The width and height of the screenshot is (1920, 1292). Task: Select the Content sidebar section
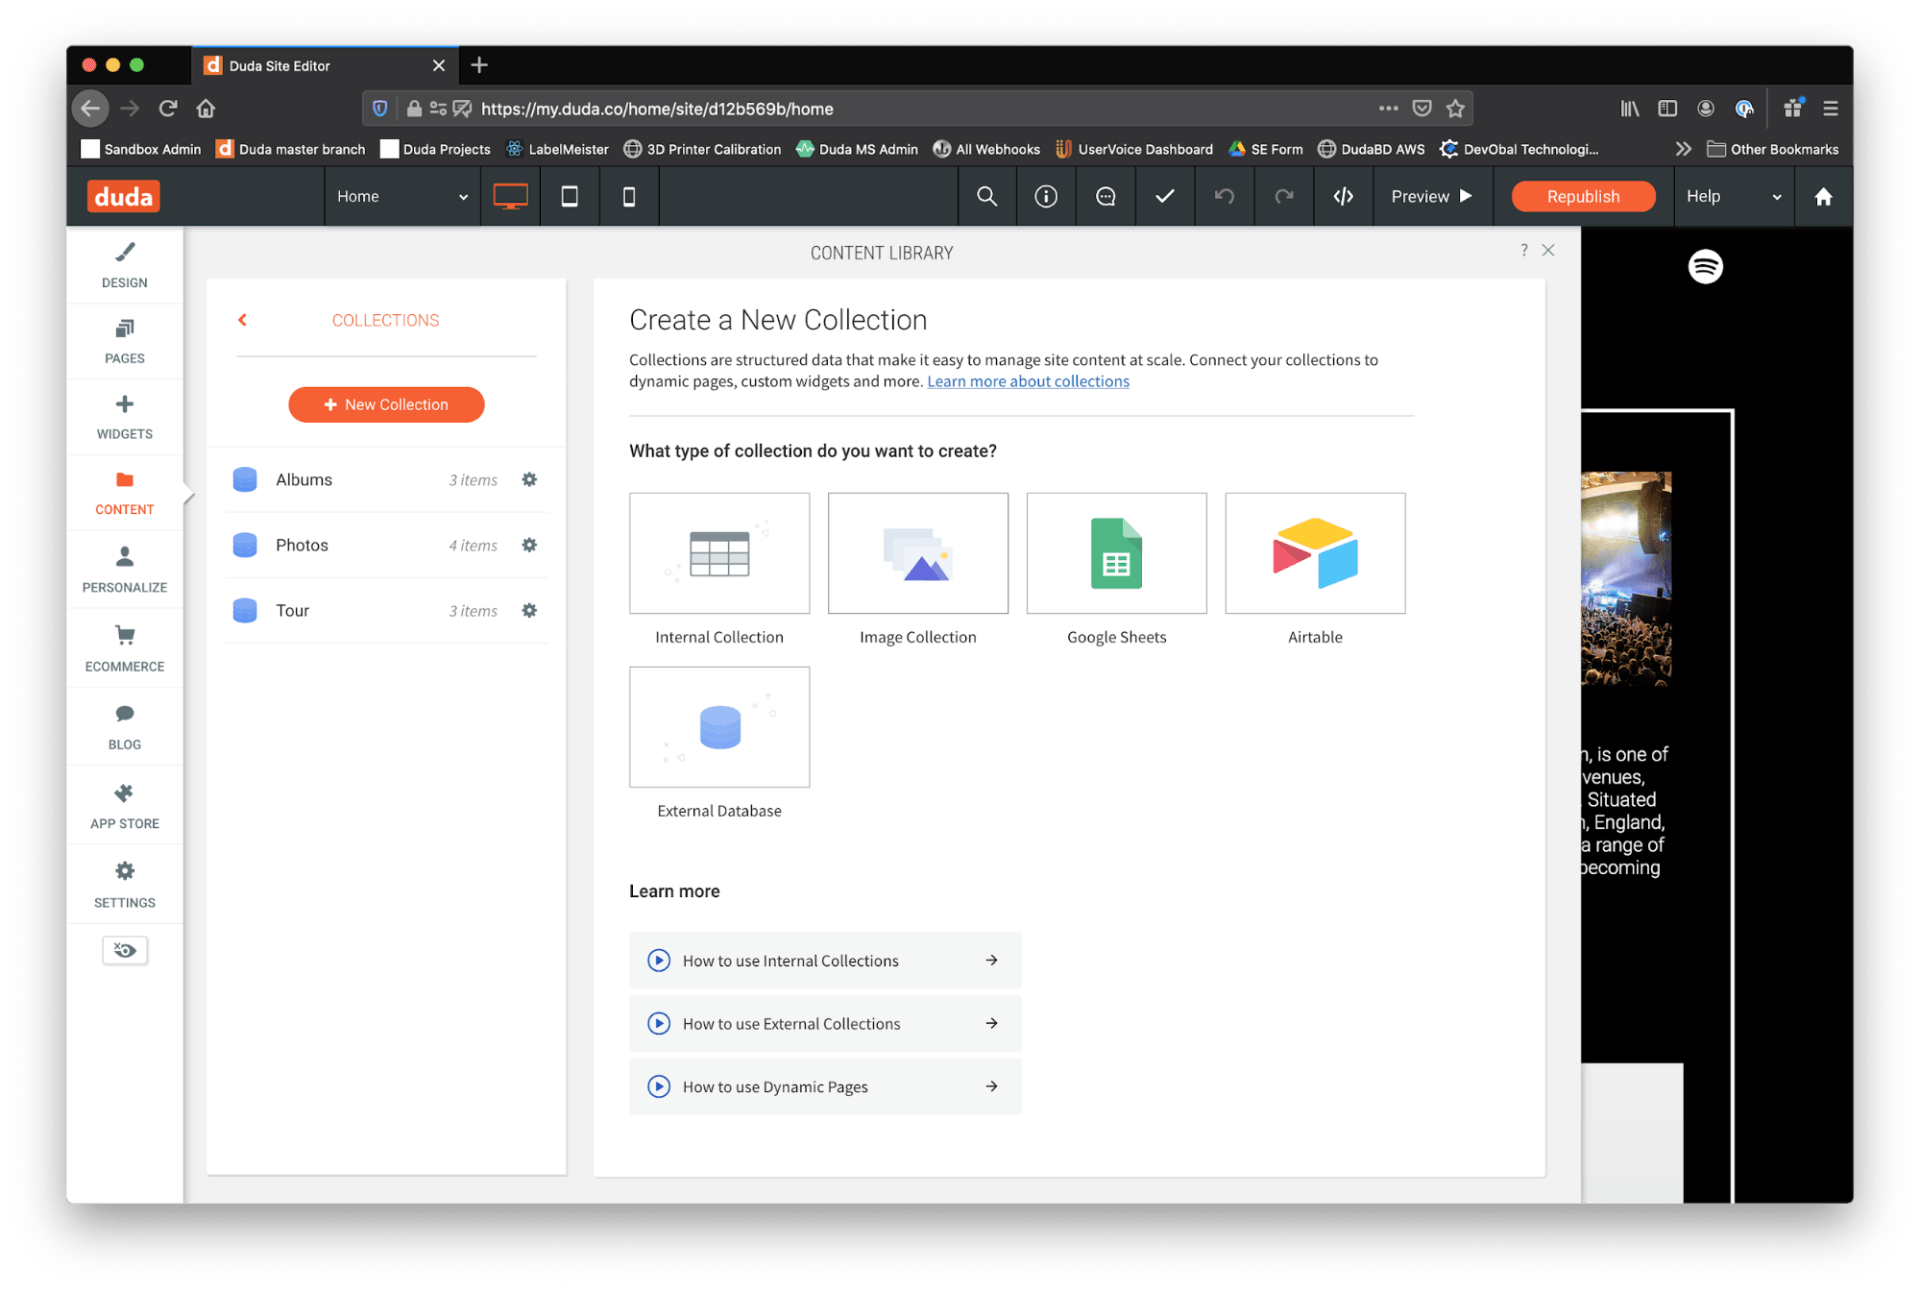pos(124,493)
